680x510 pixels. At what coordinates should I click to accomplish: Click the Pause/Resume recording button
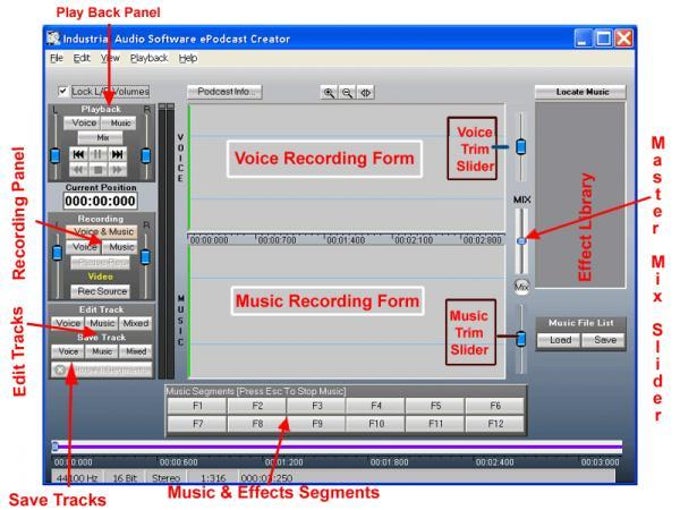(101, 262)
